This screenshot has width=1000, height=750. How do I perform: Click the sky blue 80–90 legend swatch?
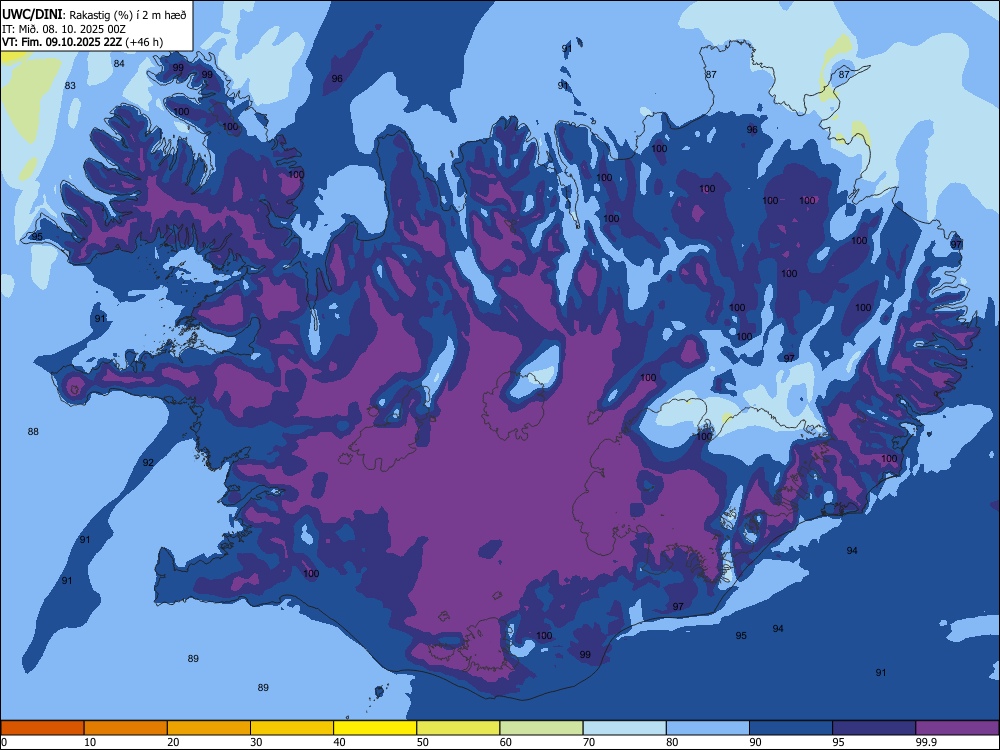(708, 728)
